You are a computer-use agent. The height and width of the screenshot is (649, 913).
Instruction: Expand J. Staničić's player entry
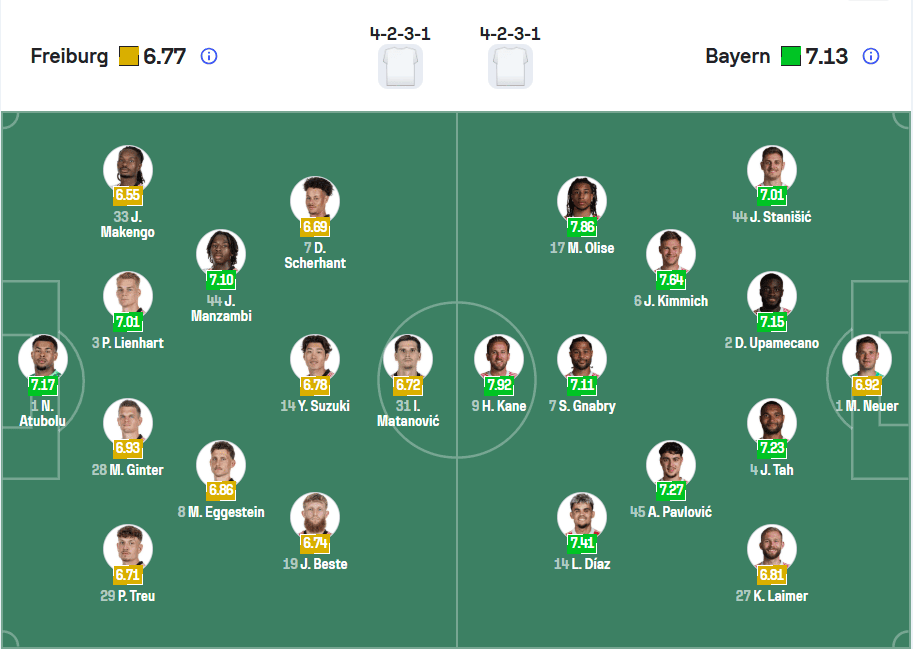point(771,170)
